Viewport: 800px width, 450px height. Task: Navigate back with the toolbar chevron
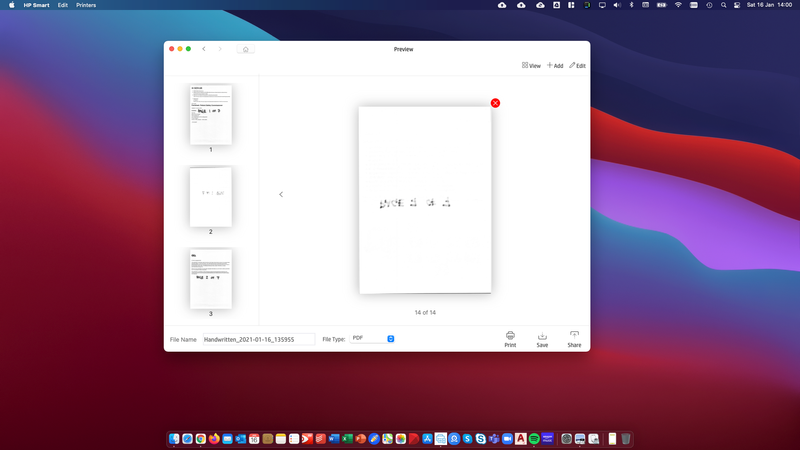[204, 49]
